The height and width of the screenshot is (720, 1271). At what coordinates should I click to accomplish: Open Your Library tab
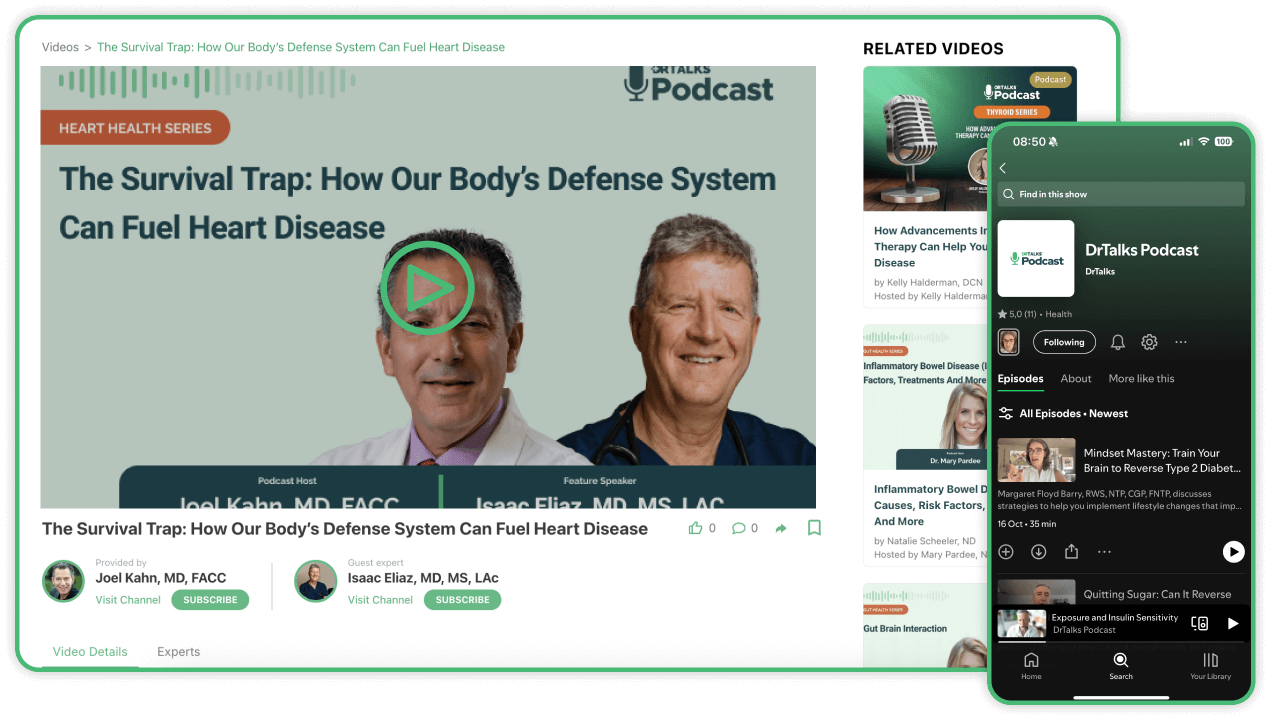1210,666
